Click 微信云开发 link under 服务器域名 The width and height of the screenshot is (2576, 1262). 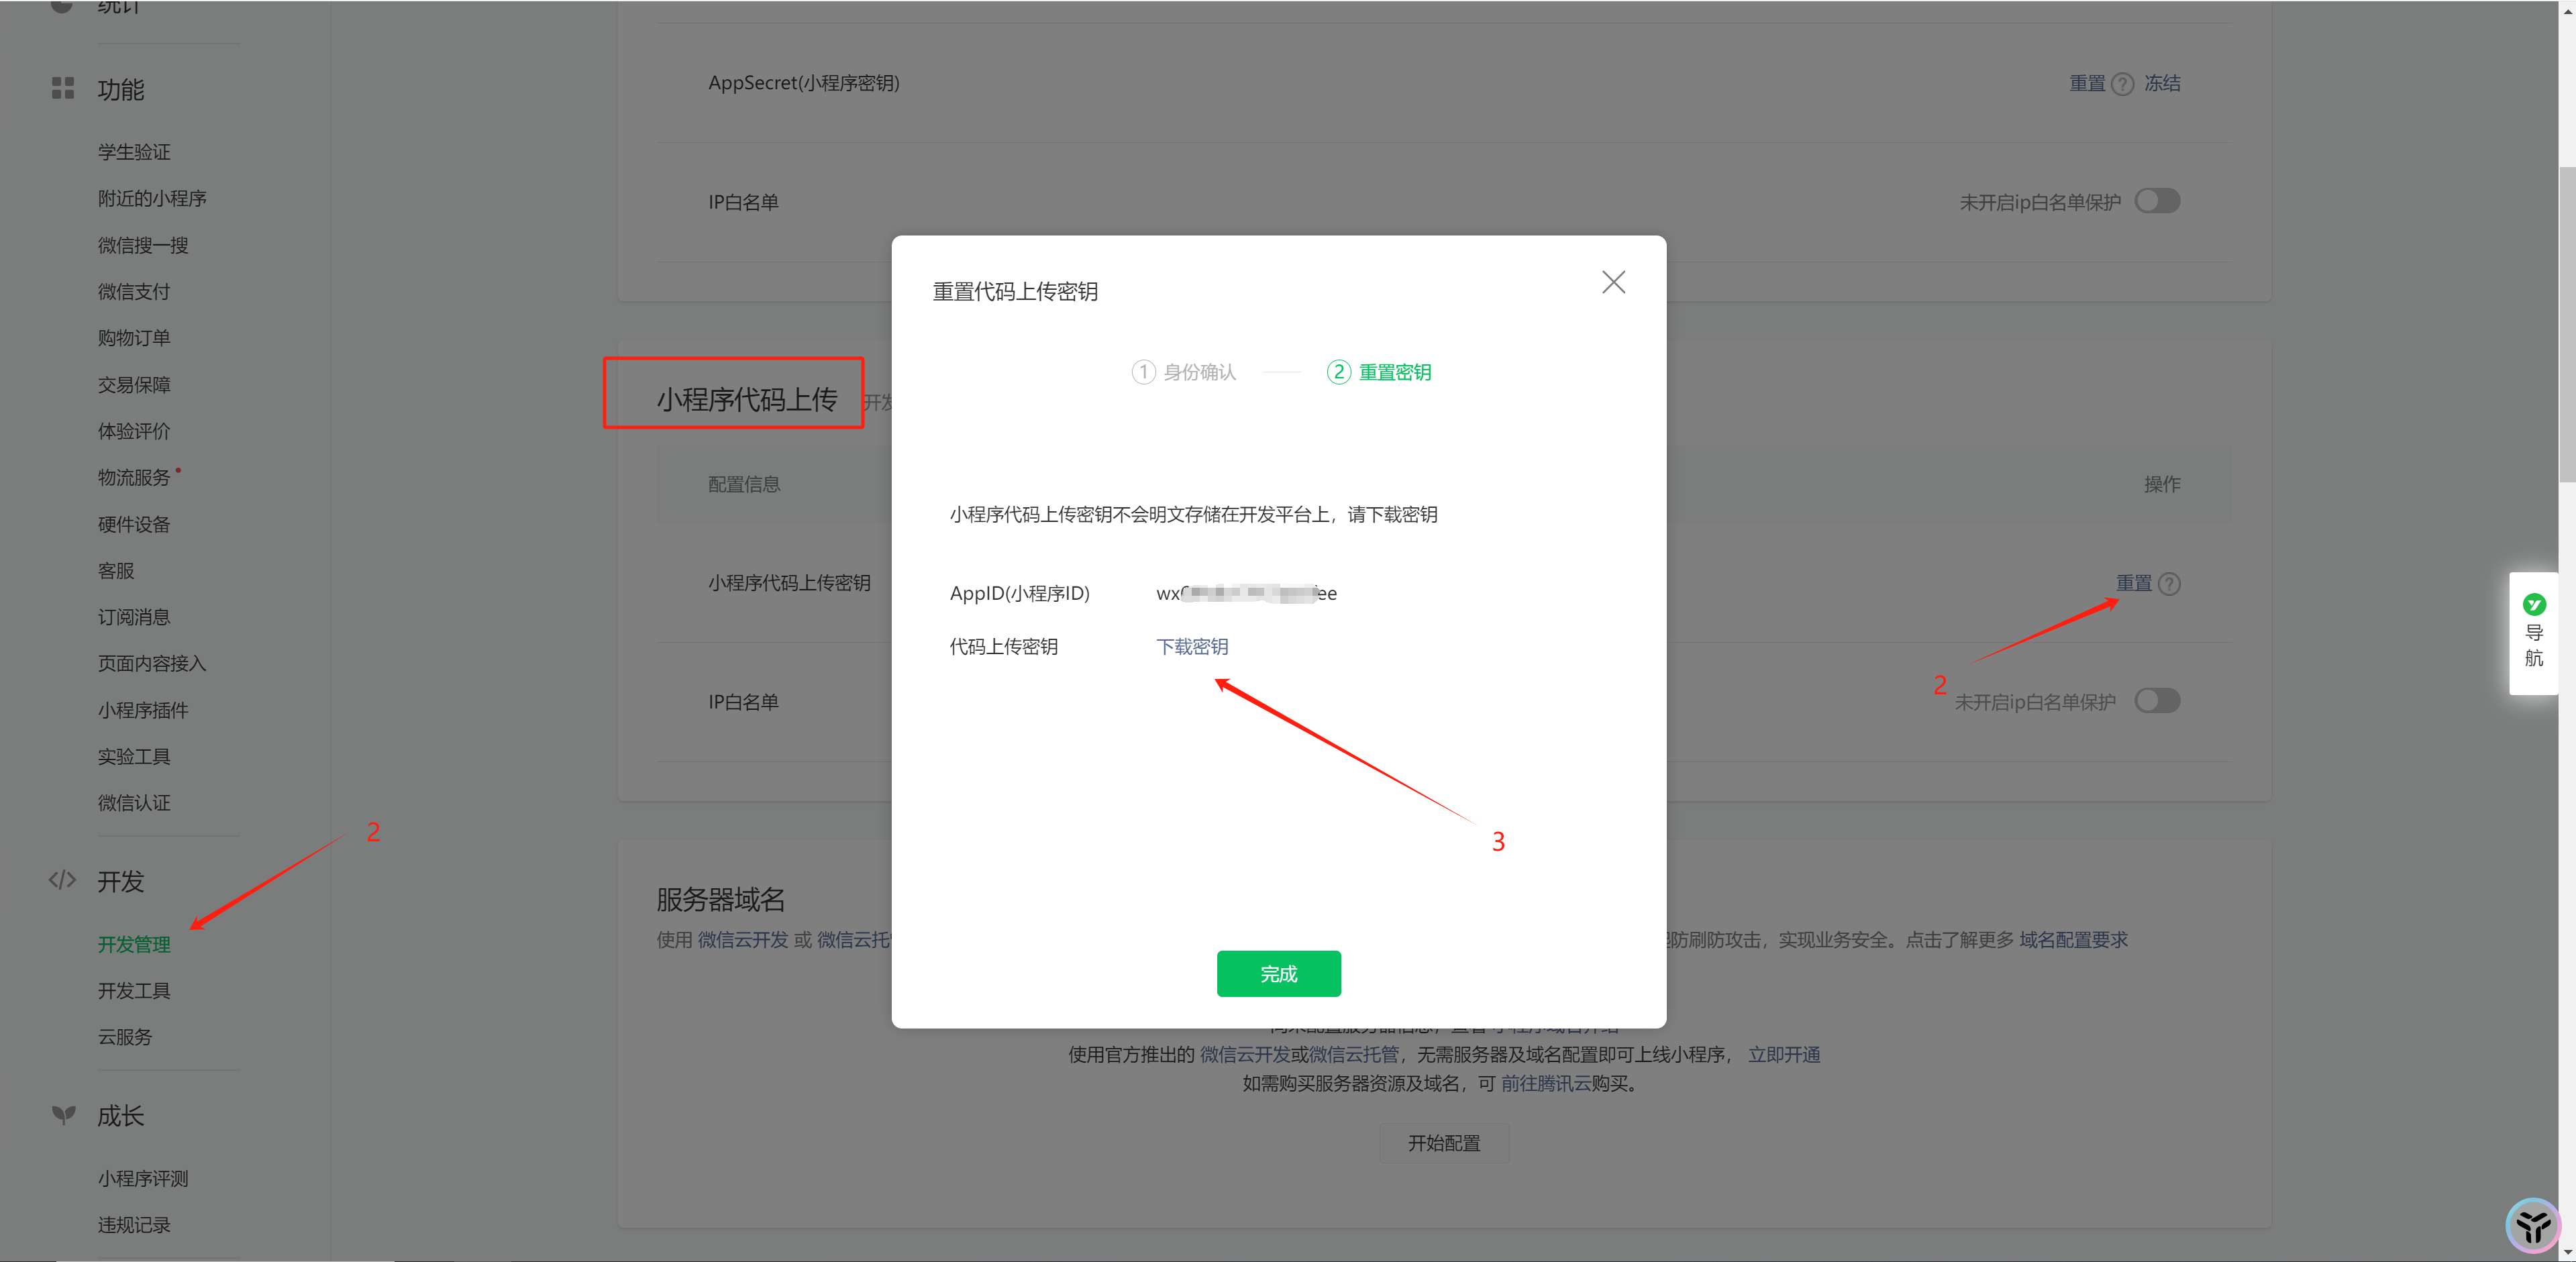pyautogui.click(x=743, y=940)
